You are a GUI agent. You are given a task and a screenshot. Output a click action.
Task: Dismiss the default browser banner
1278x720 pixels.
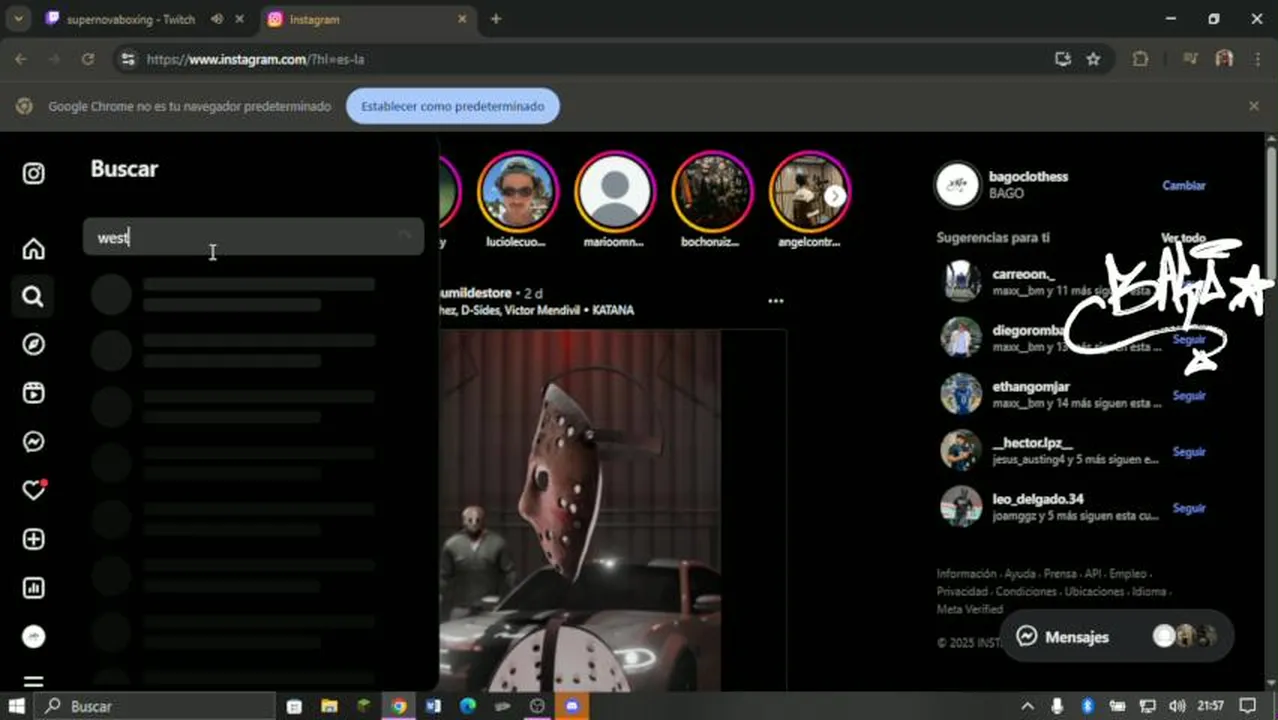tap(1254, 106)
